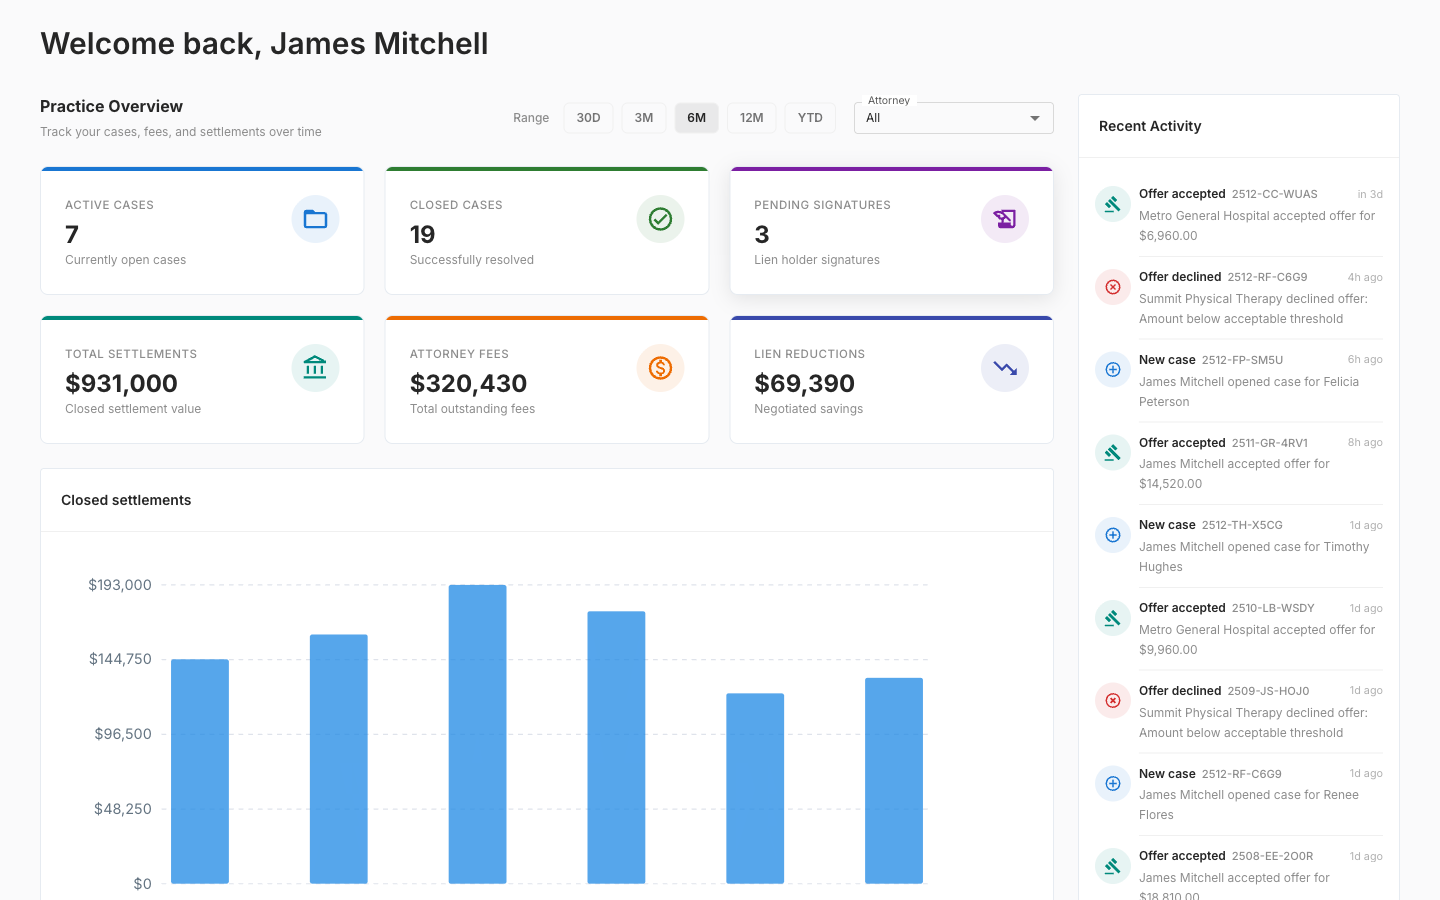This screenshot has height=900, width=1440.
Task: Switch range to 30D
Action: 588,117
